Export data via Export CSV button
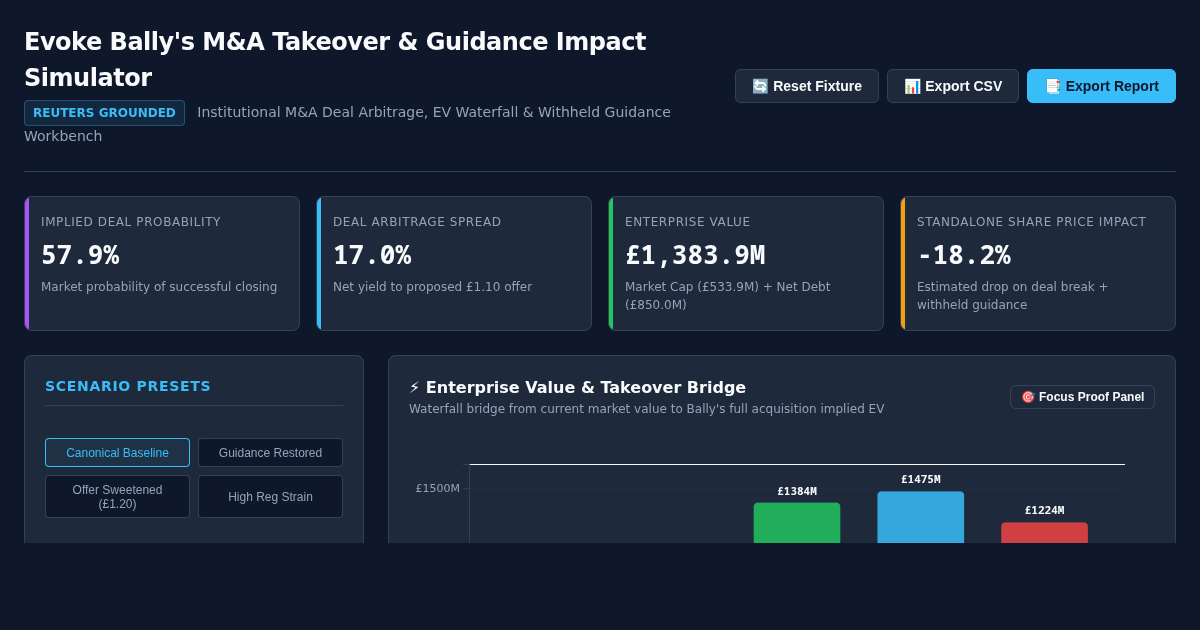 pos(953,86)
